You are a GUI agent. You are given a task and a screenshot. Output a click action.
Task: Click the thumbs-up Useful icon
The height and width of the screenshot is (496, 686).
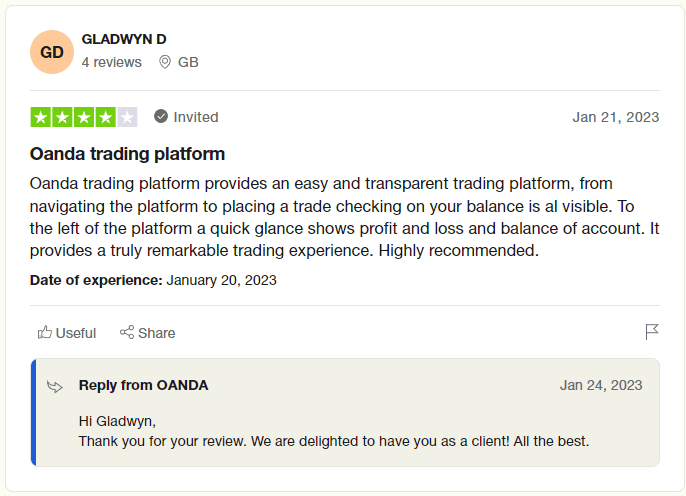[x=45, y=332]
